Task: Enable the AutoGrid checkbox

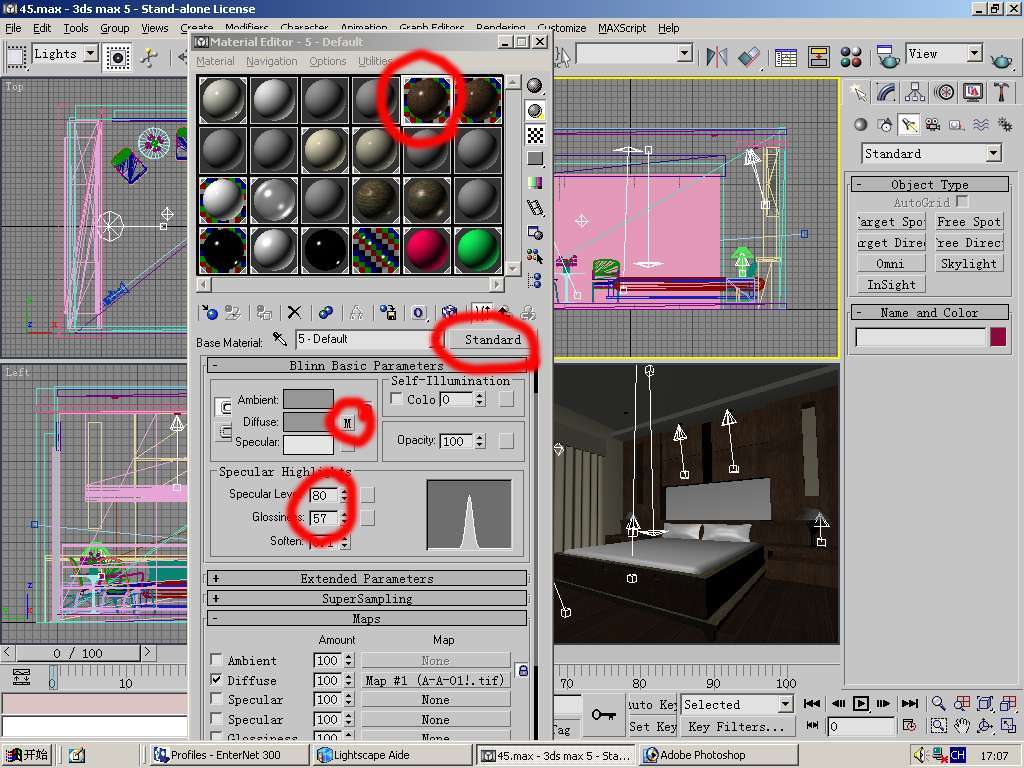Action: coord(961,201)
